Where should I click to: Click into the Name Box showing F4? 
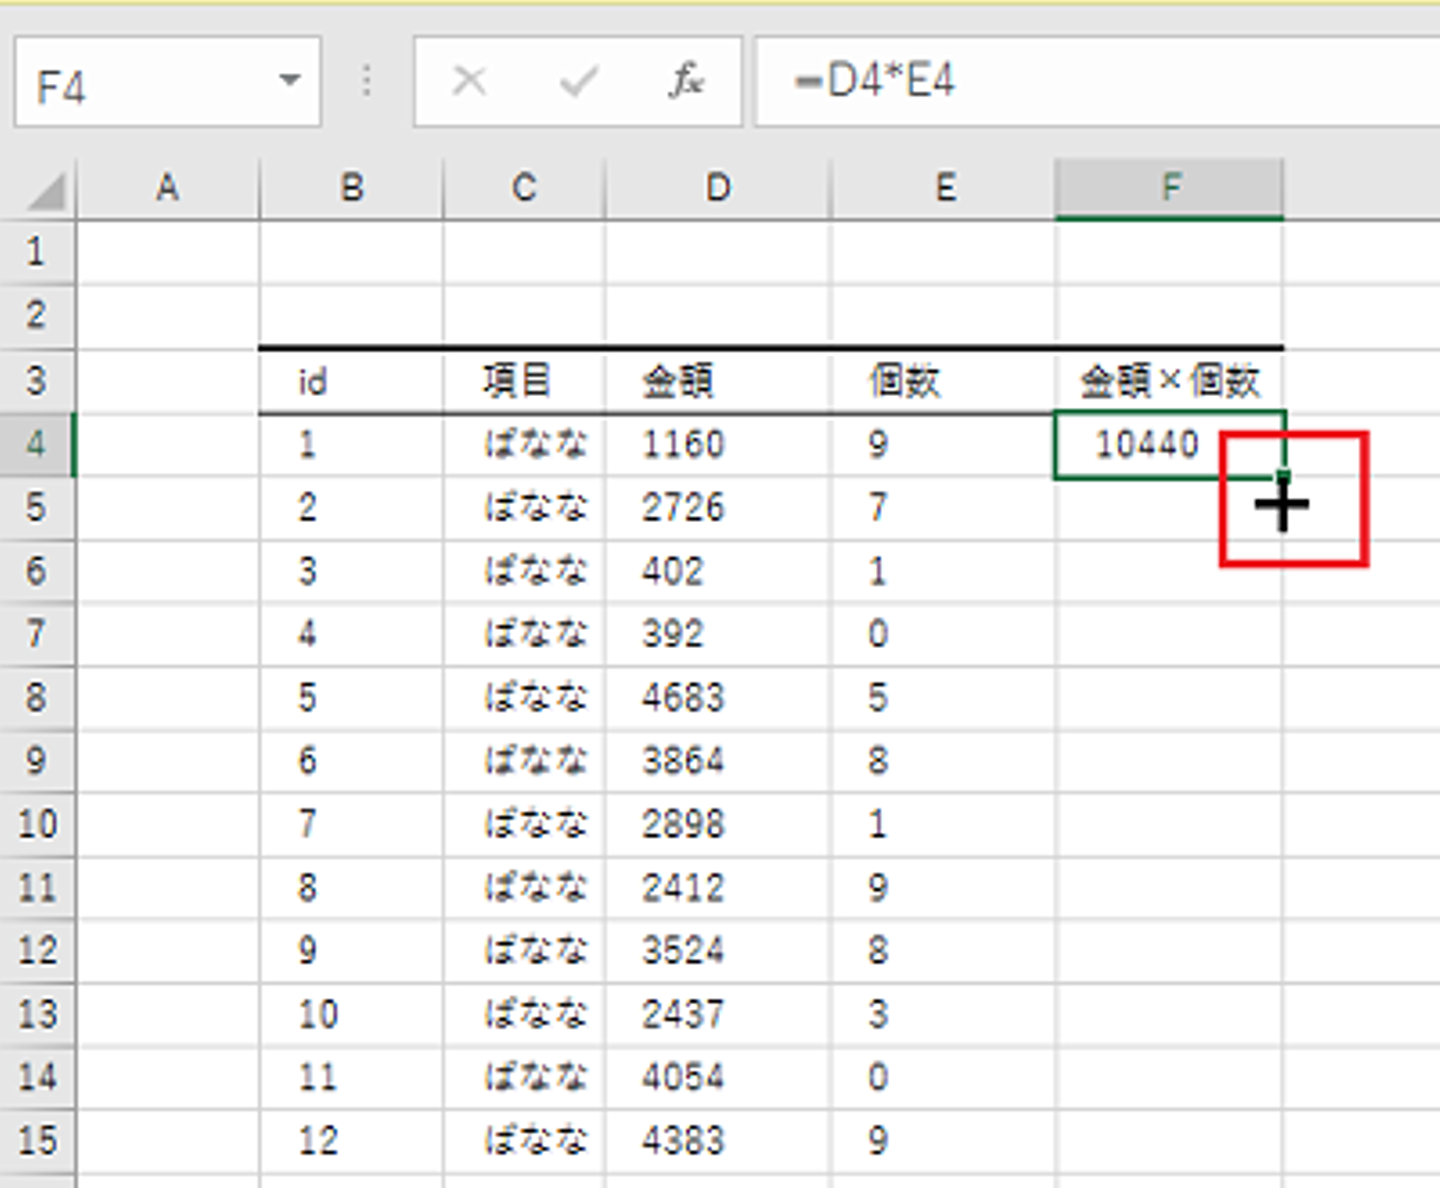168,82
